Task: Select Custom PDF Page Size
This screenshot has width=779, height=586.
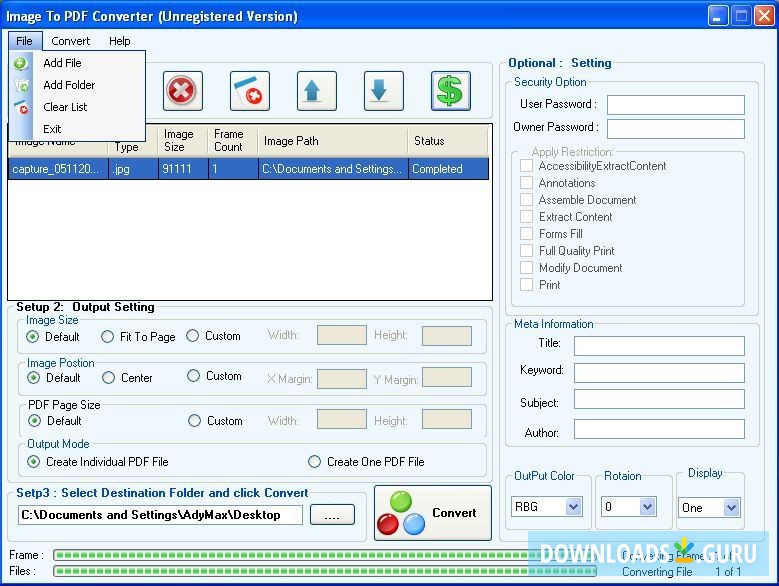Action: coord(194,421)
